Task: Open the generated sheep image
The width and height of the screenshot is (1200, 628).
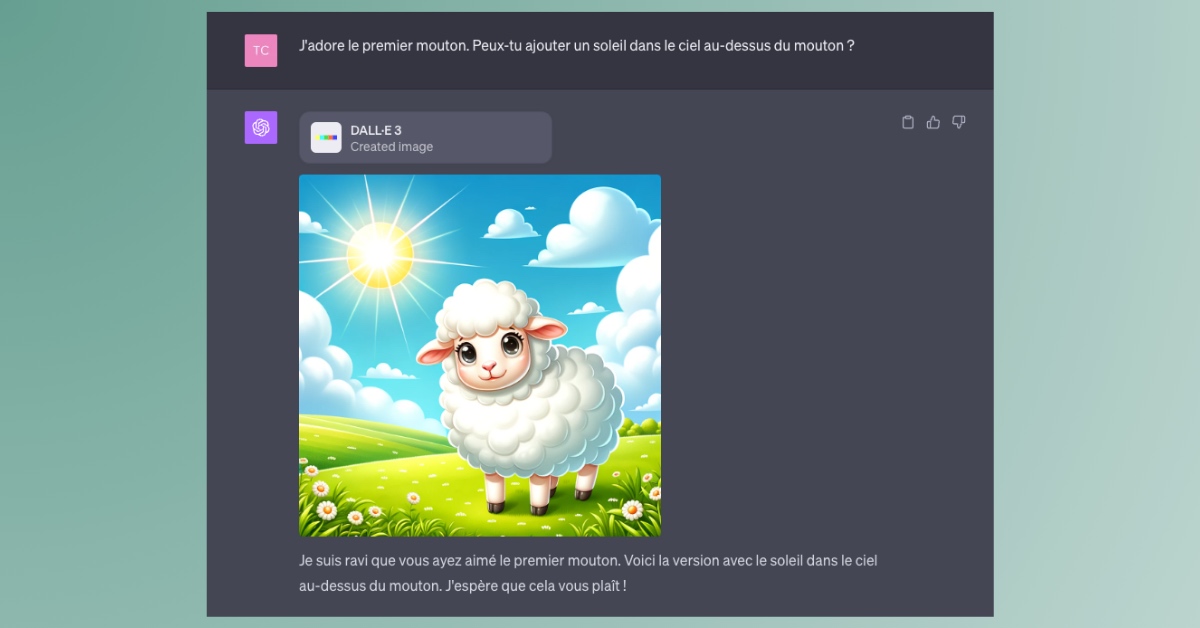Action: [480, 356]
